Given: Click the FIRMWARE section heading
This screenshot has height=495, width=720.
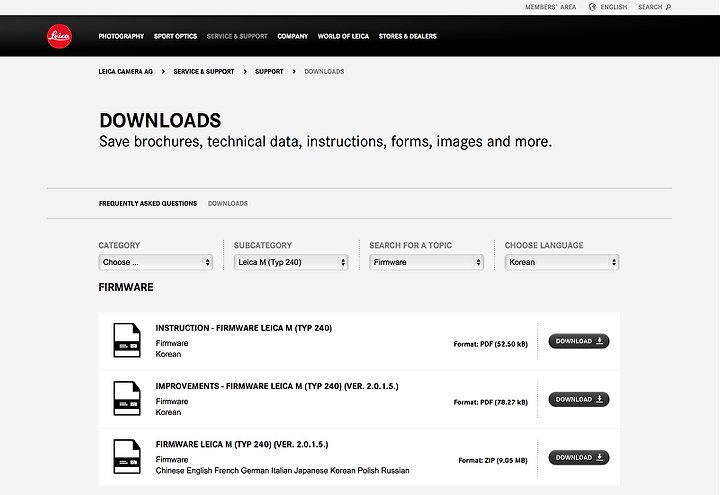Looking at the screenshot, I should point(126,287).
